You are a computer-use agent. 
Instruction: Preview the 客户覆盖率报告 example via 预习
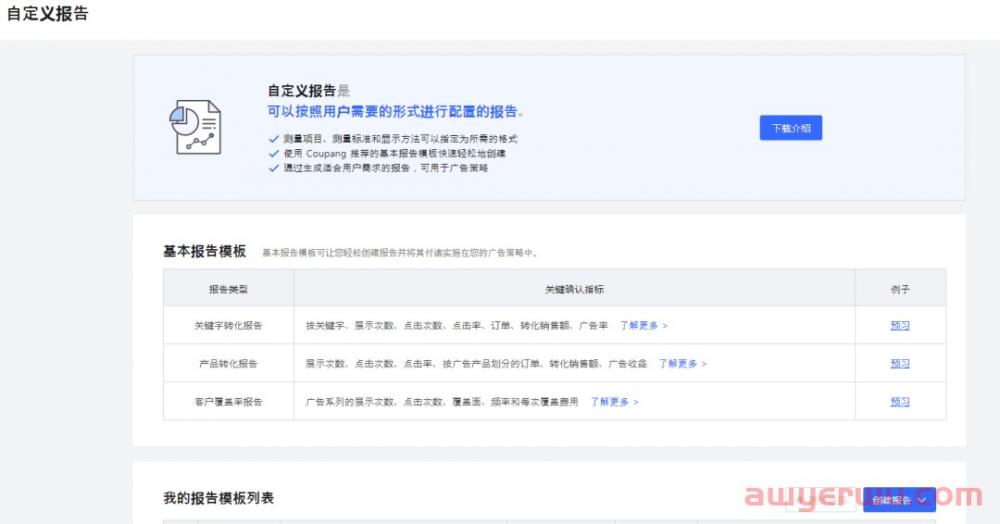(900, 402)
